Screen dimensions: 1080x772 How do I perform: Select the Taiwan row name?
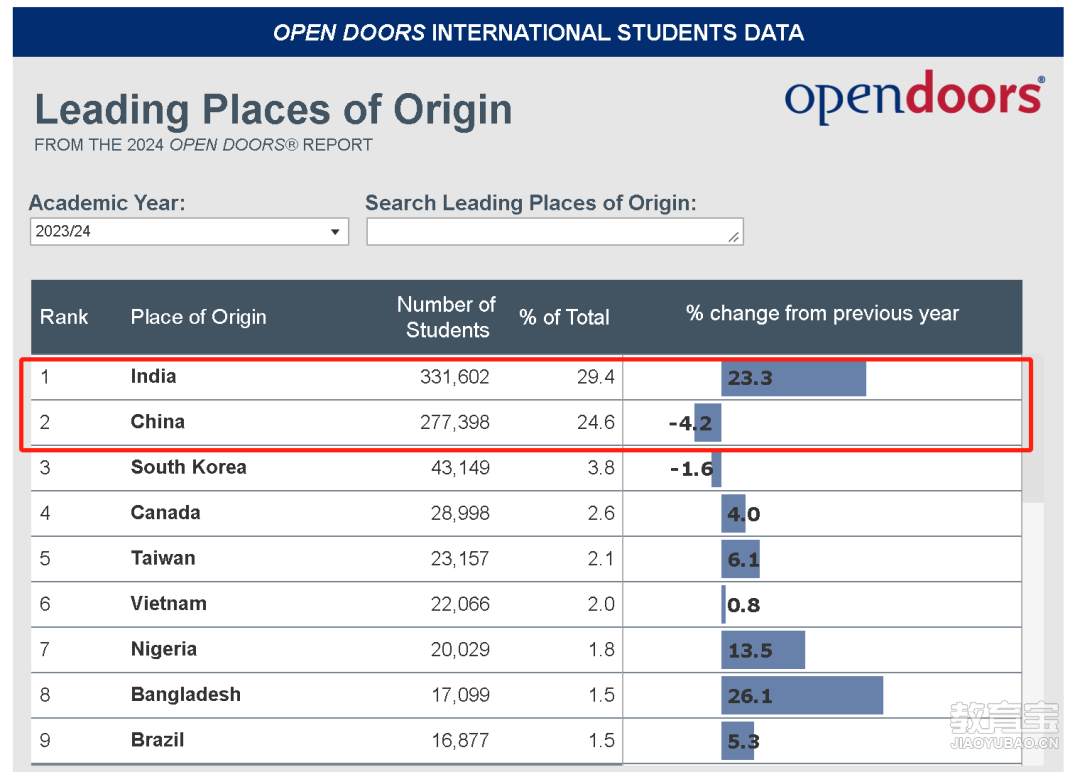coord(163,558)
